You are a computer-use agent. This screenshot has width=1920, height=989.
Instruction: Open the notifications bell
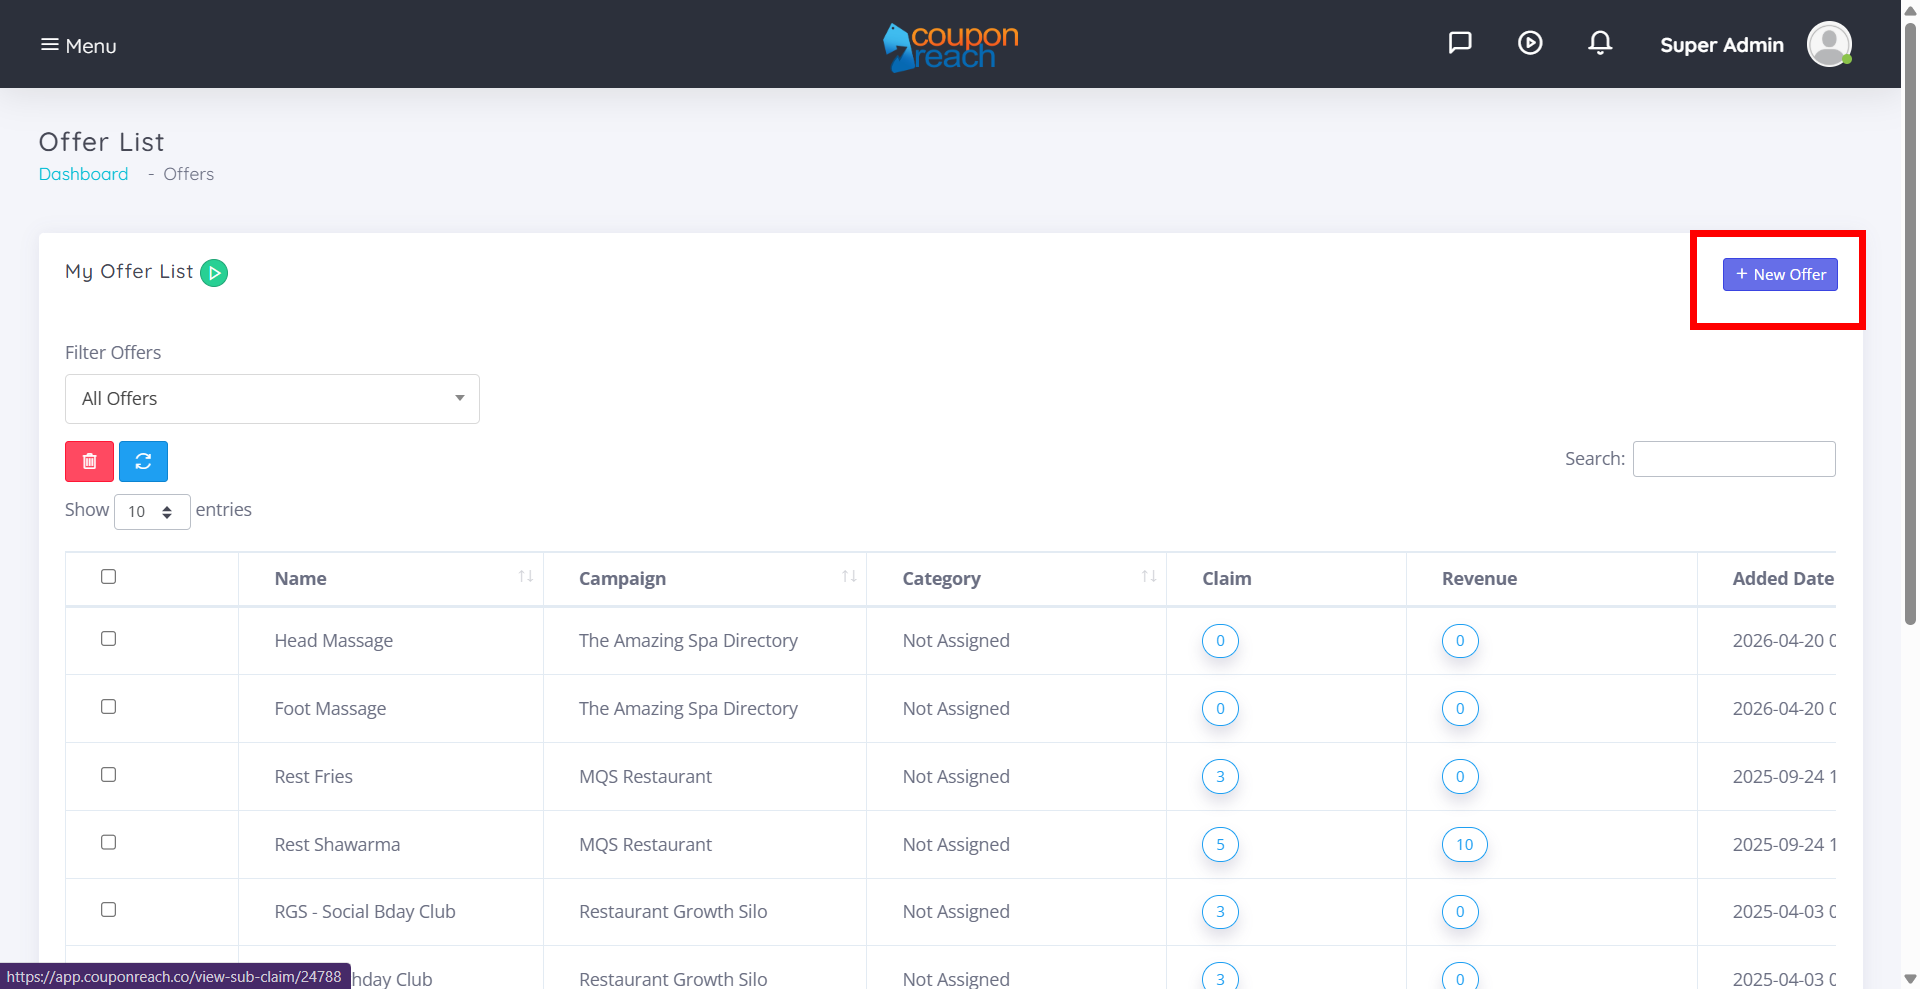1600,43
